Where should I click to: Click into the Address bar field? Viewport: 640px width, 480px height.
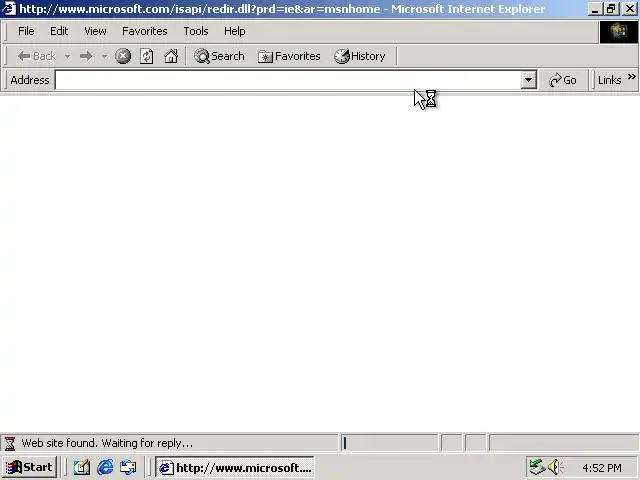coord(288,80)
